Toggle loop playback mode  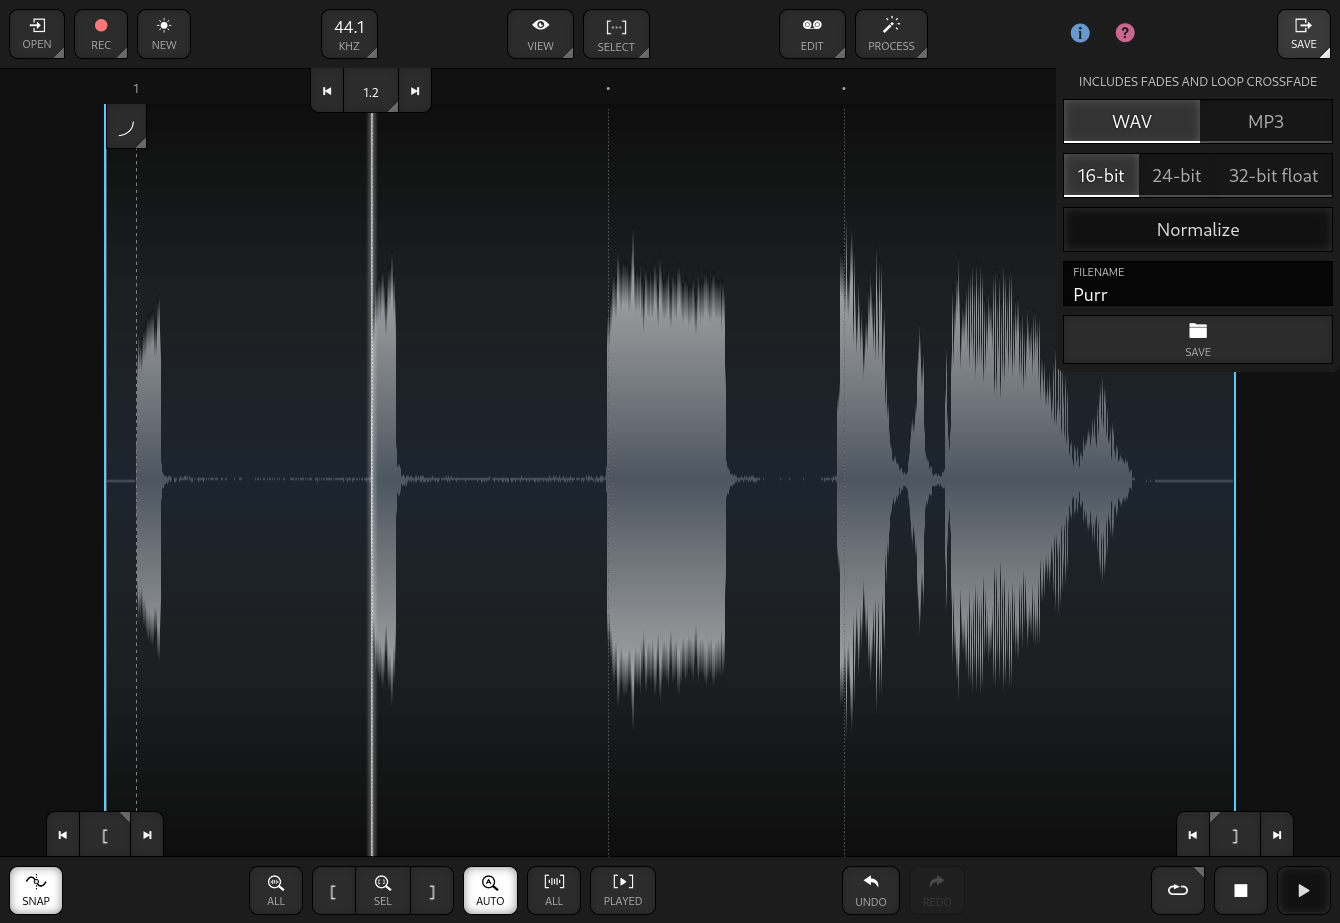point(1178,890)
